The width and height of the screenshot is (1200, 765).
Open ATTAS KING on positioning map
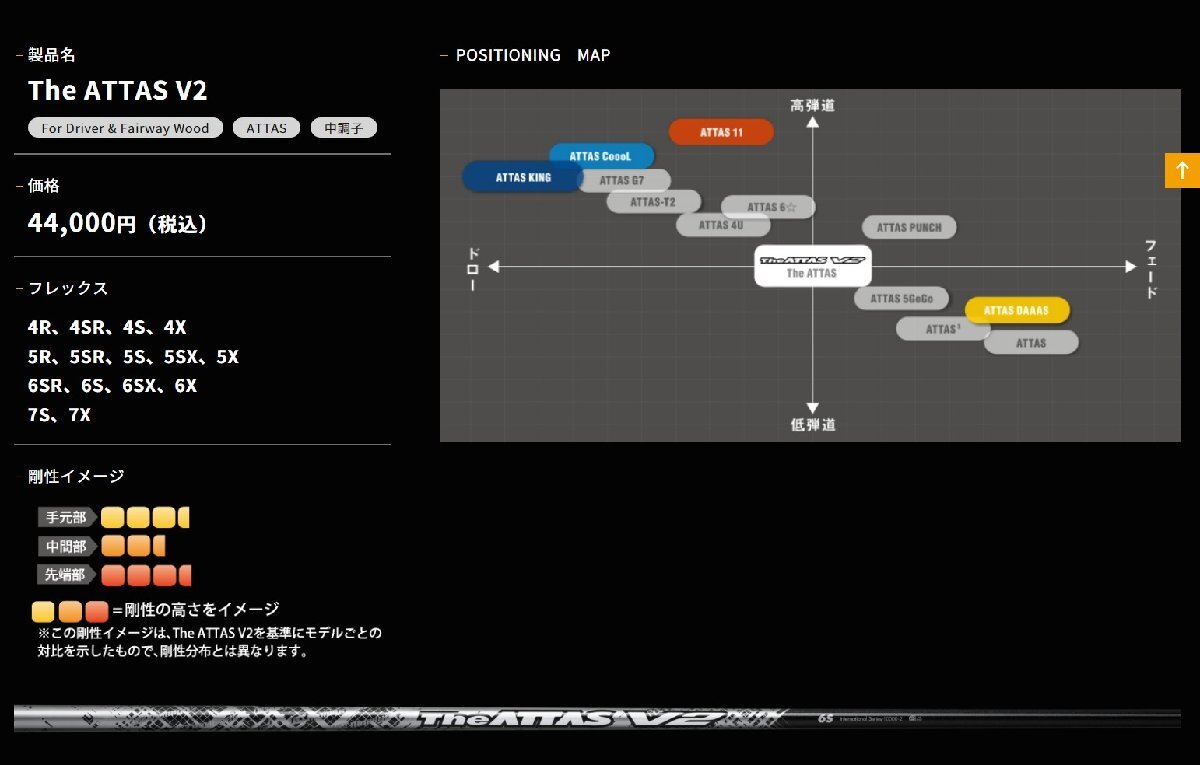(x=522, y=177)
